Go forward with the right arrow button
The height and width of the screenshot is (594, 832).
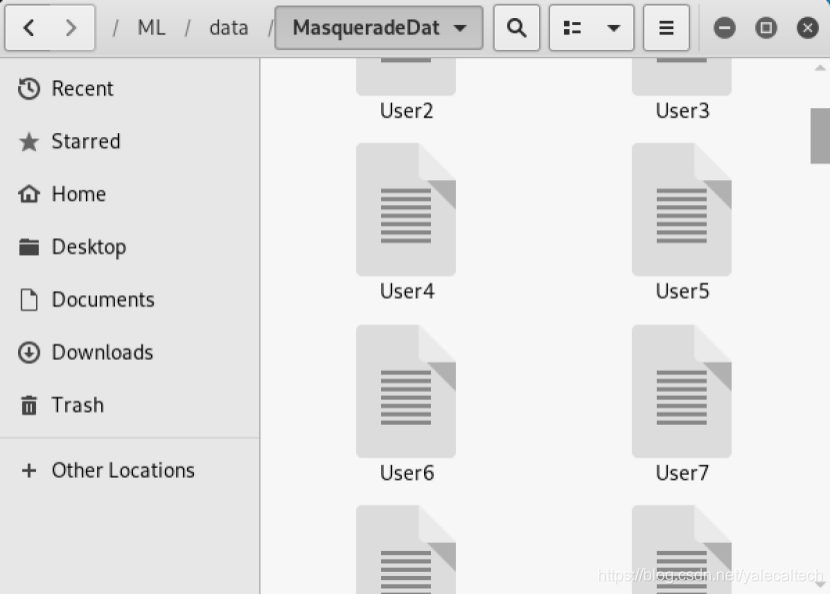click(72, 28)
